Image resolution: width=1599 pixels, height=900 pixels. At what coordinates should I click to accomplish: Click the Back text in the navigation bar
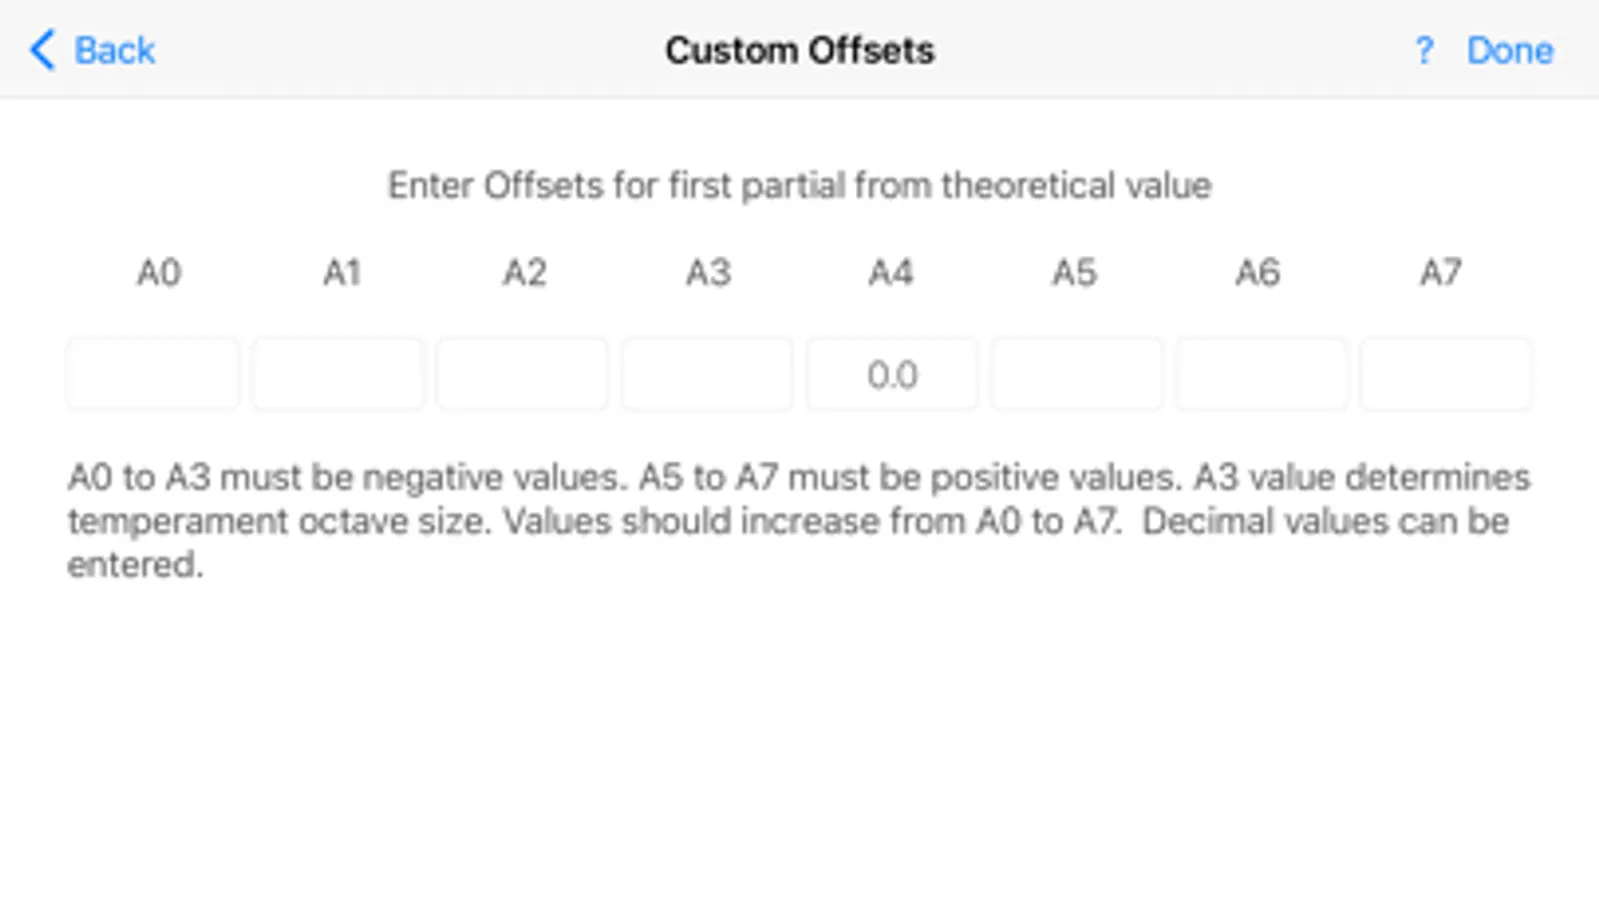point(114,50)
